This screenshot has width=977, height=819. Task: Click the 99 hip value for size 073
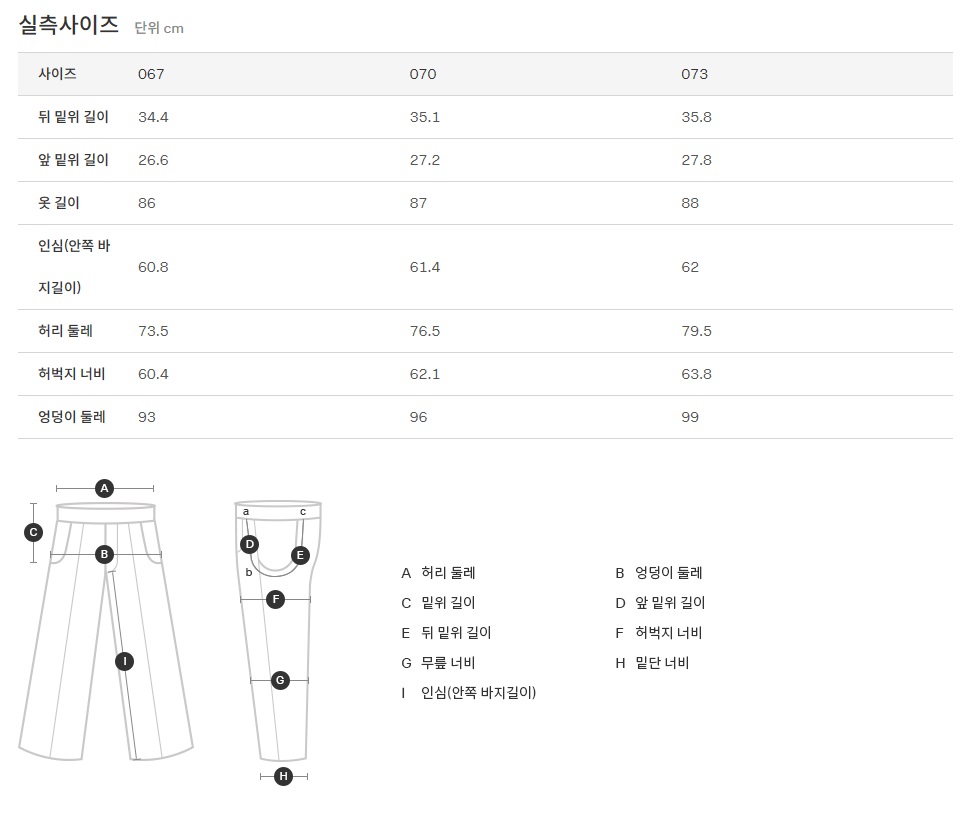point(690,417)
